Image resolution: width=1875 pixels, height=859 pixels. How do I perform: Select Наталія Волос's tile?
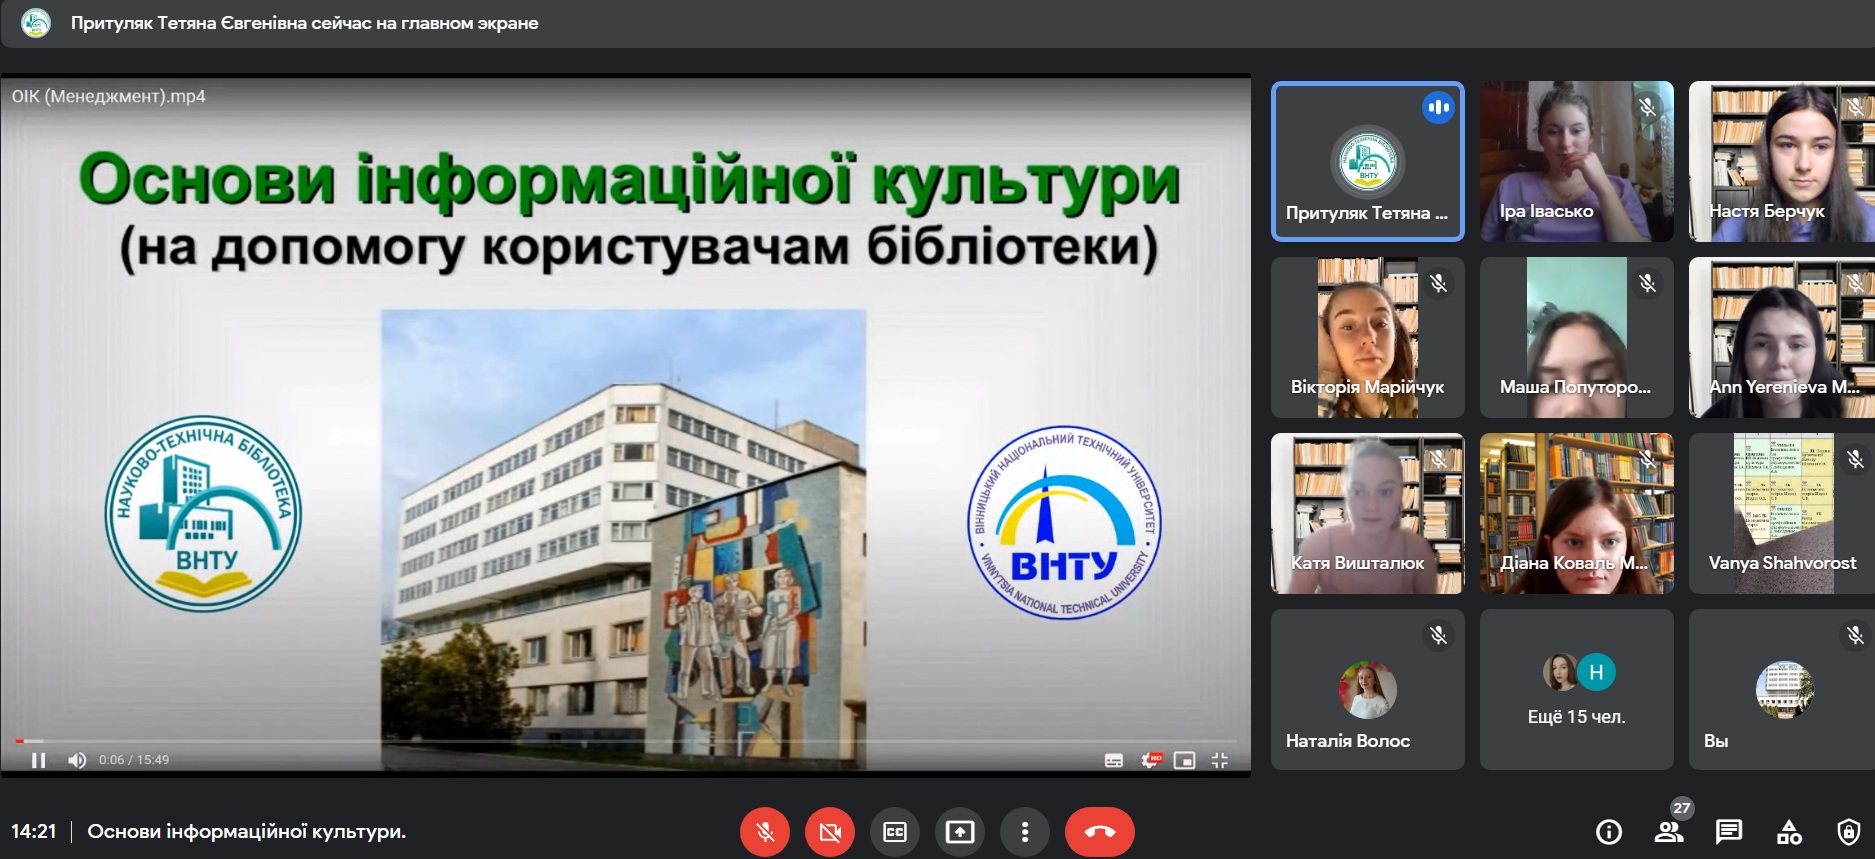[1368, 690]
